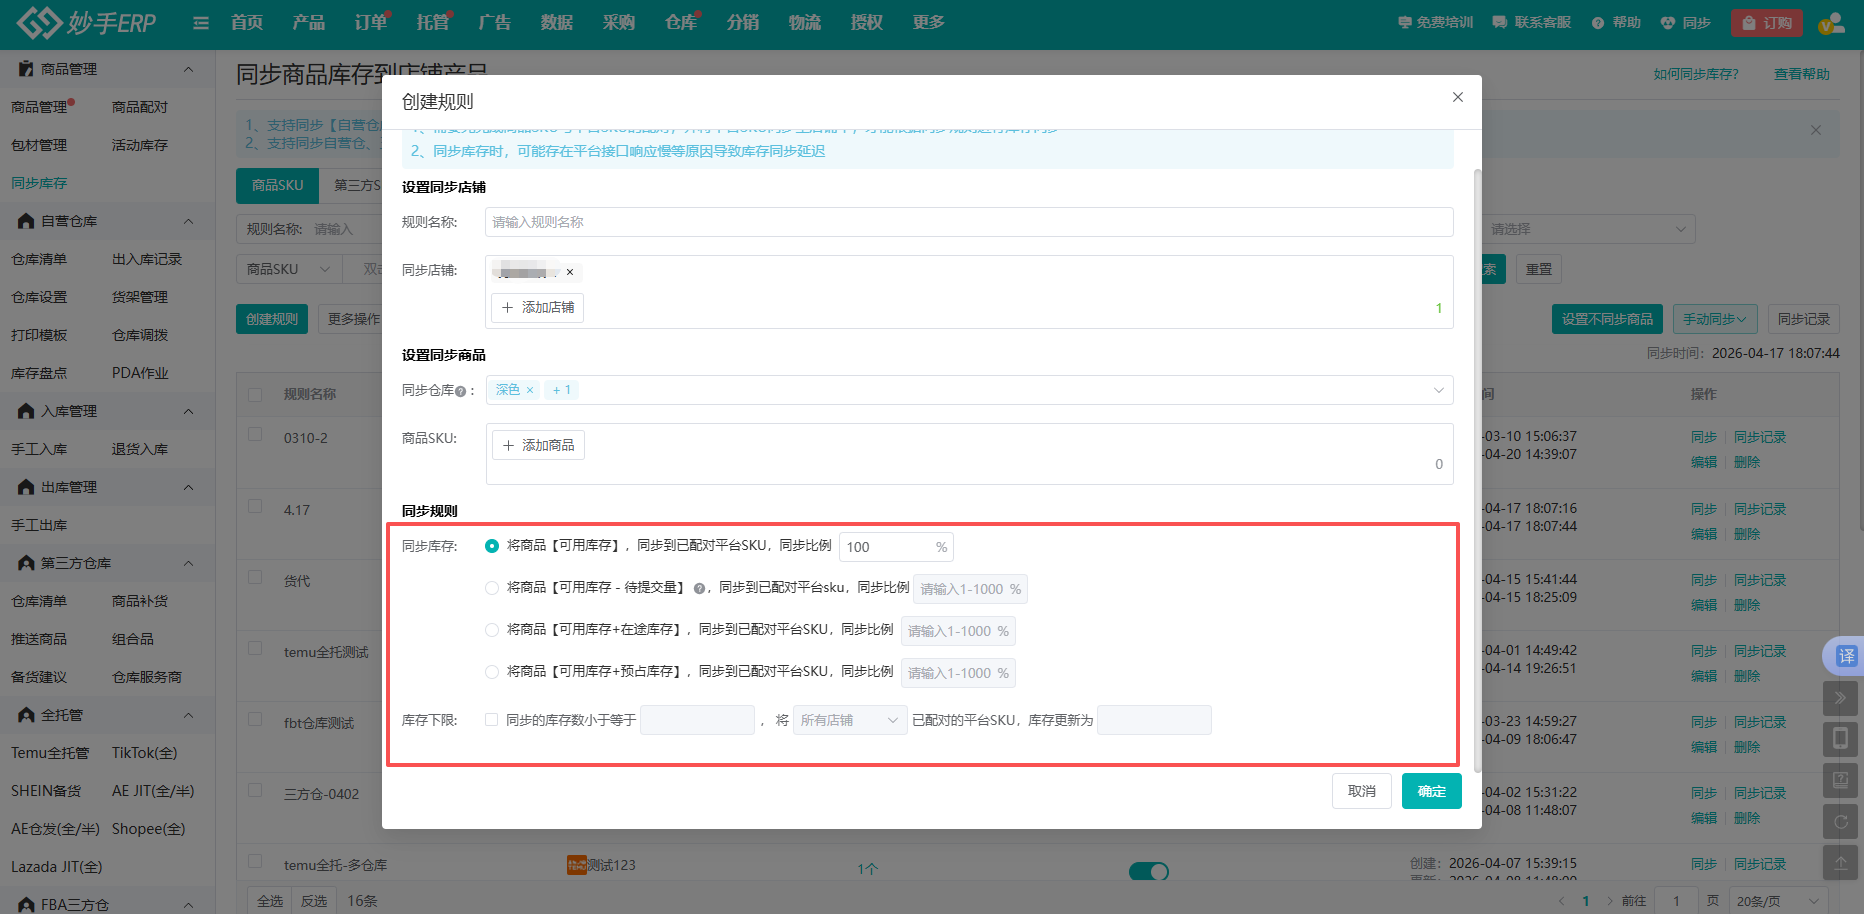Image resolution: width=1864 pixels, height=914 pixels.
Task: Click the 译 translate floating button
Action: point(1845,656)
